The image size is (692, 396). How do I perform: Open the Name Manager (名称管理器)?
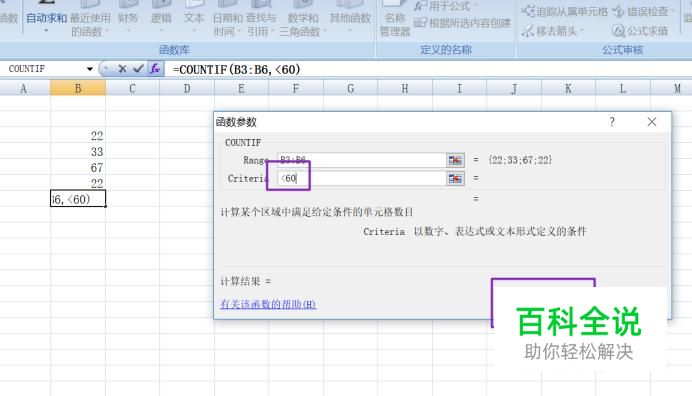[395, 19]
